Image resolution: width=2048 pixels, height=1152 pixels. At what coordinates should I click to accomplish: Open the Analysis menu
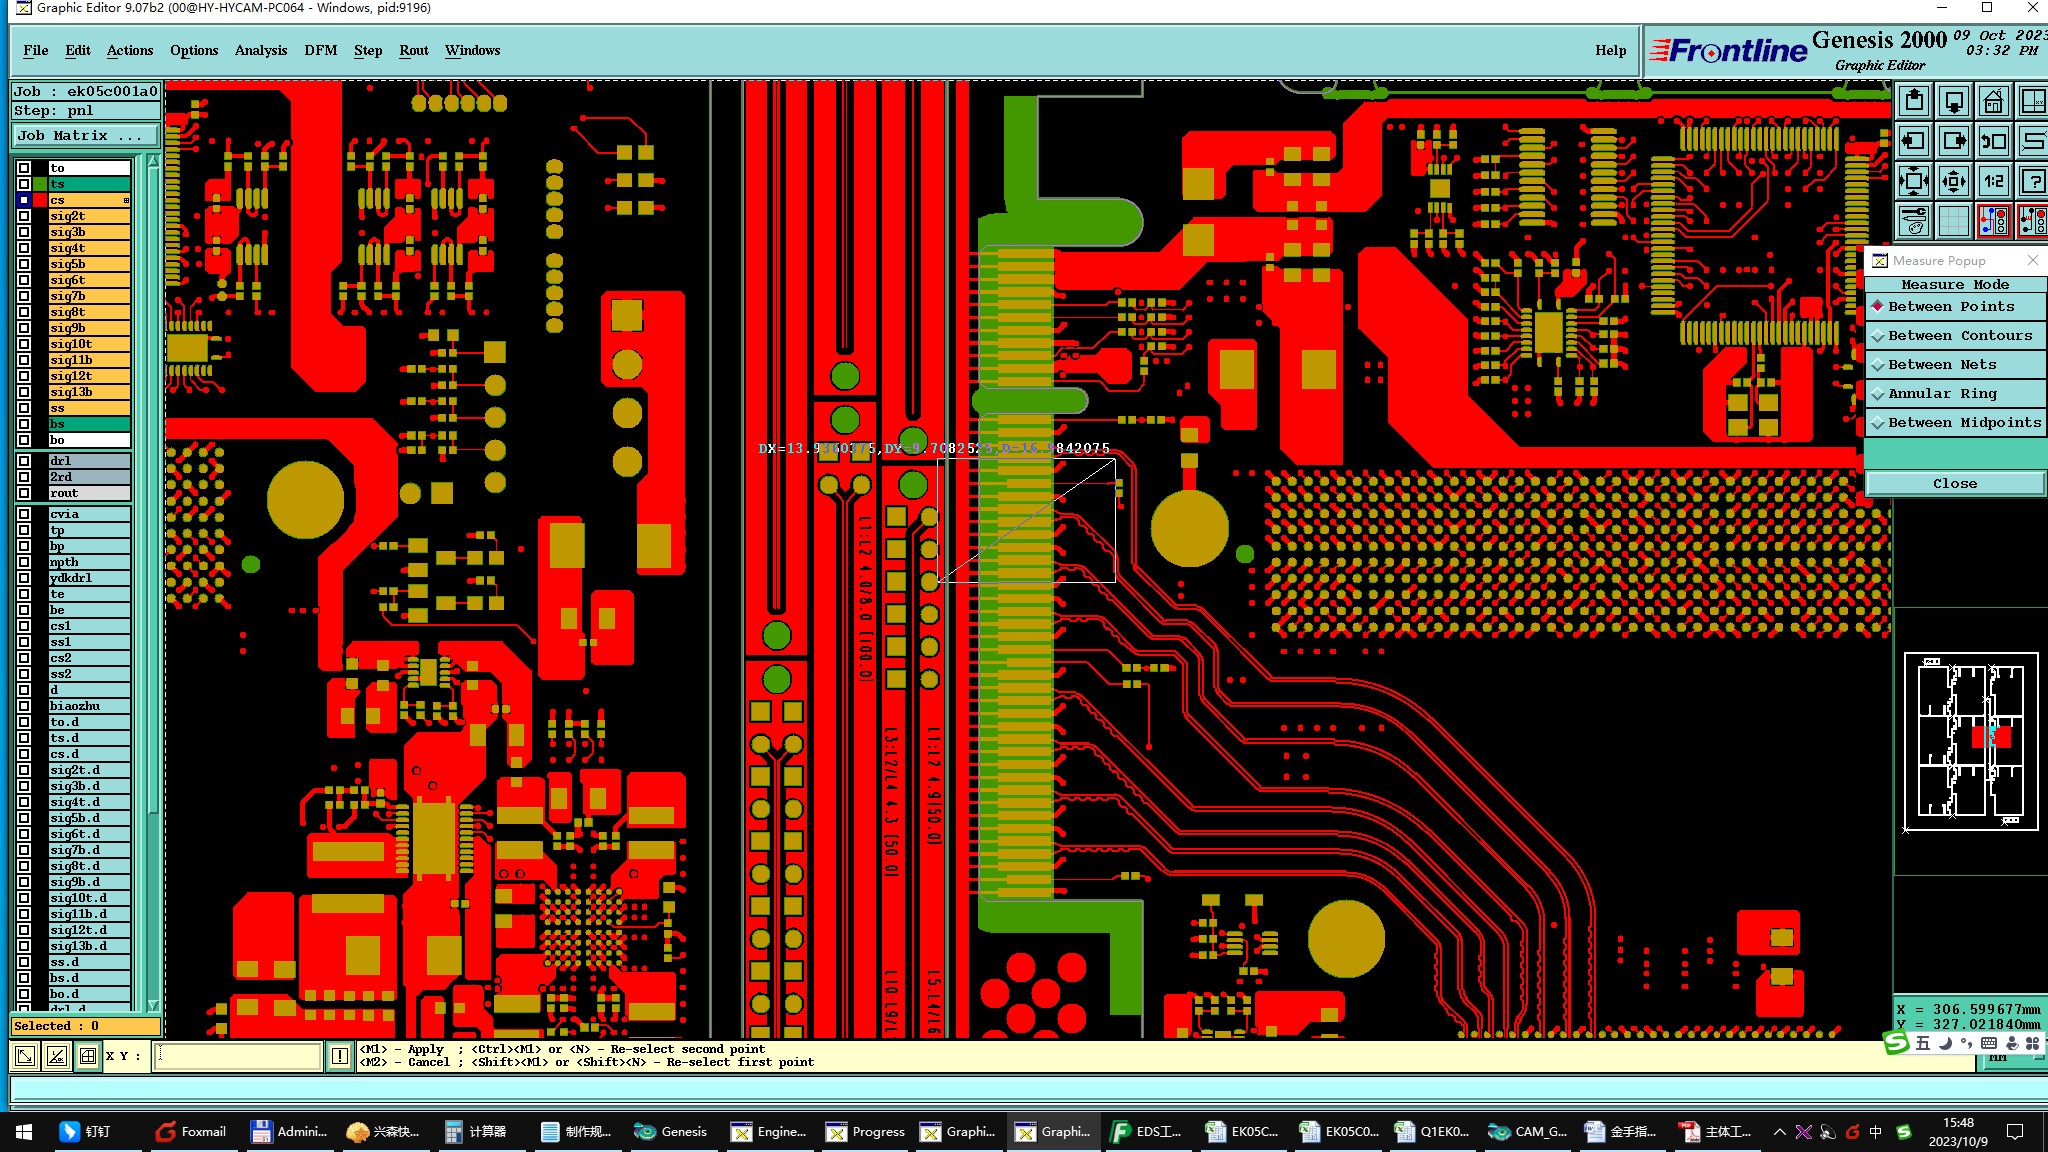point(260,50)
